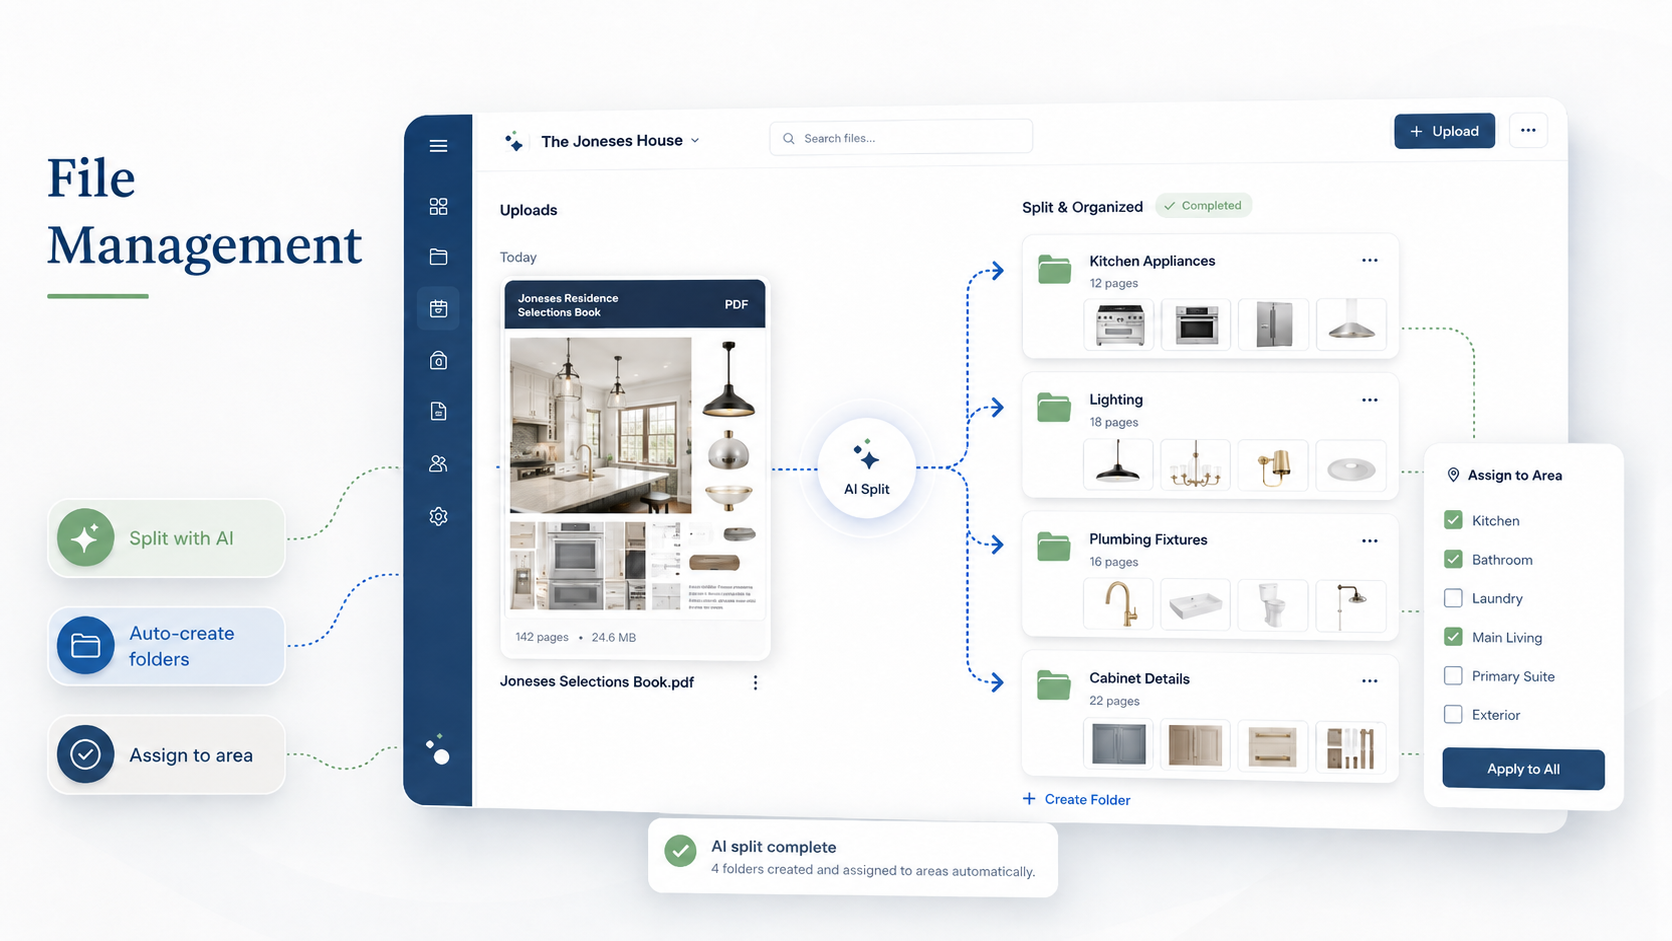Click the search magnifier icon
This screenshot has height=941, width=1672.
click(x=789, y=138)
